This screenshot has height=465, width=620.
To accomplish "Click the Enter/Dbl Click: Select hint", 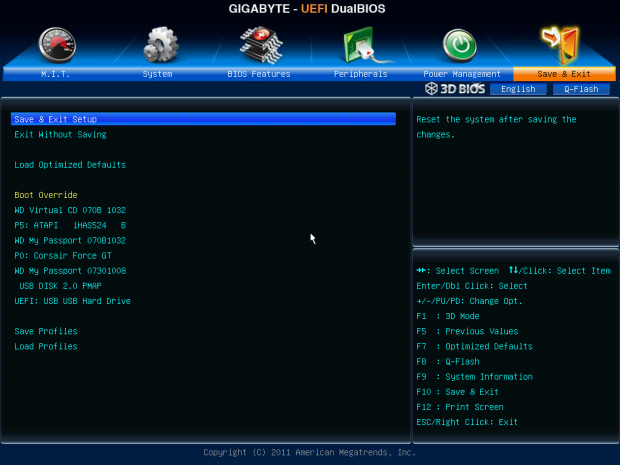I will [x=472, y=286].
